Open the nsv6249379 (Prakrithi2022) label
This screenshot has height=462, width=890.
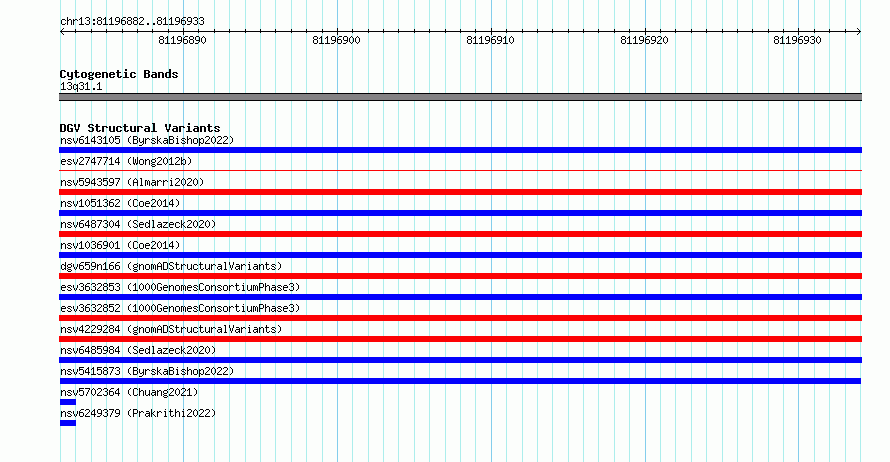click(x=138, y=413)
